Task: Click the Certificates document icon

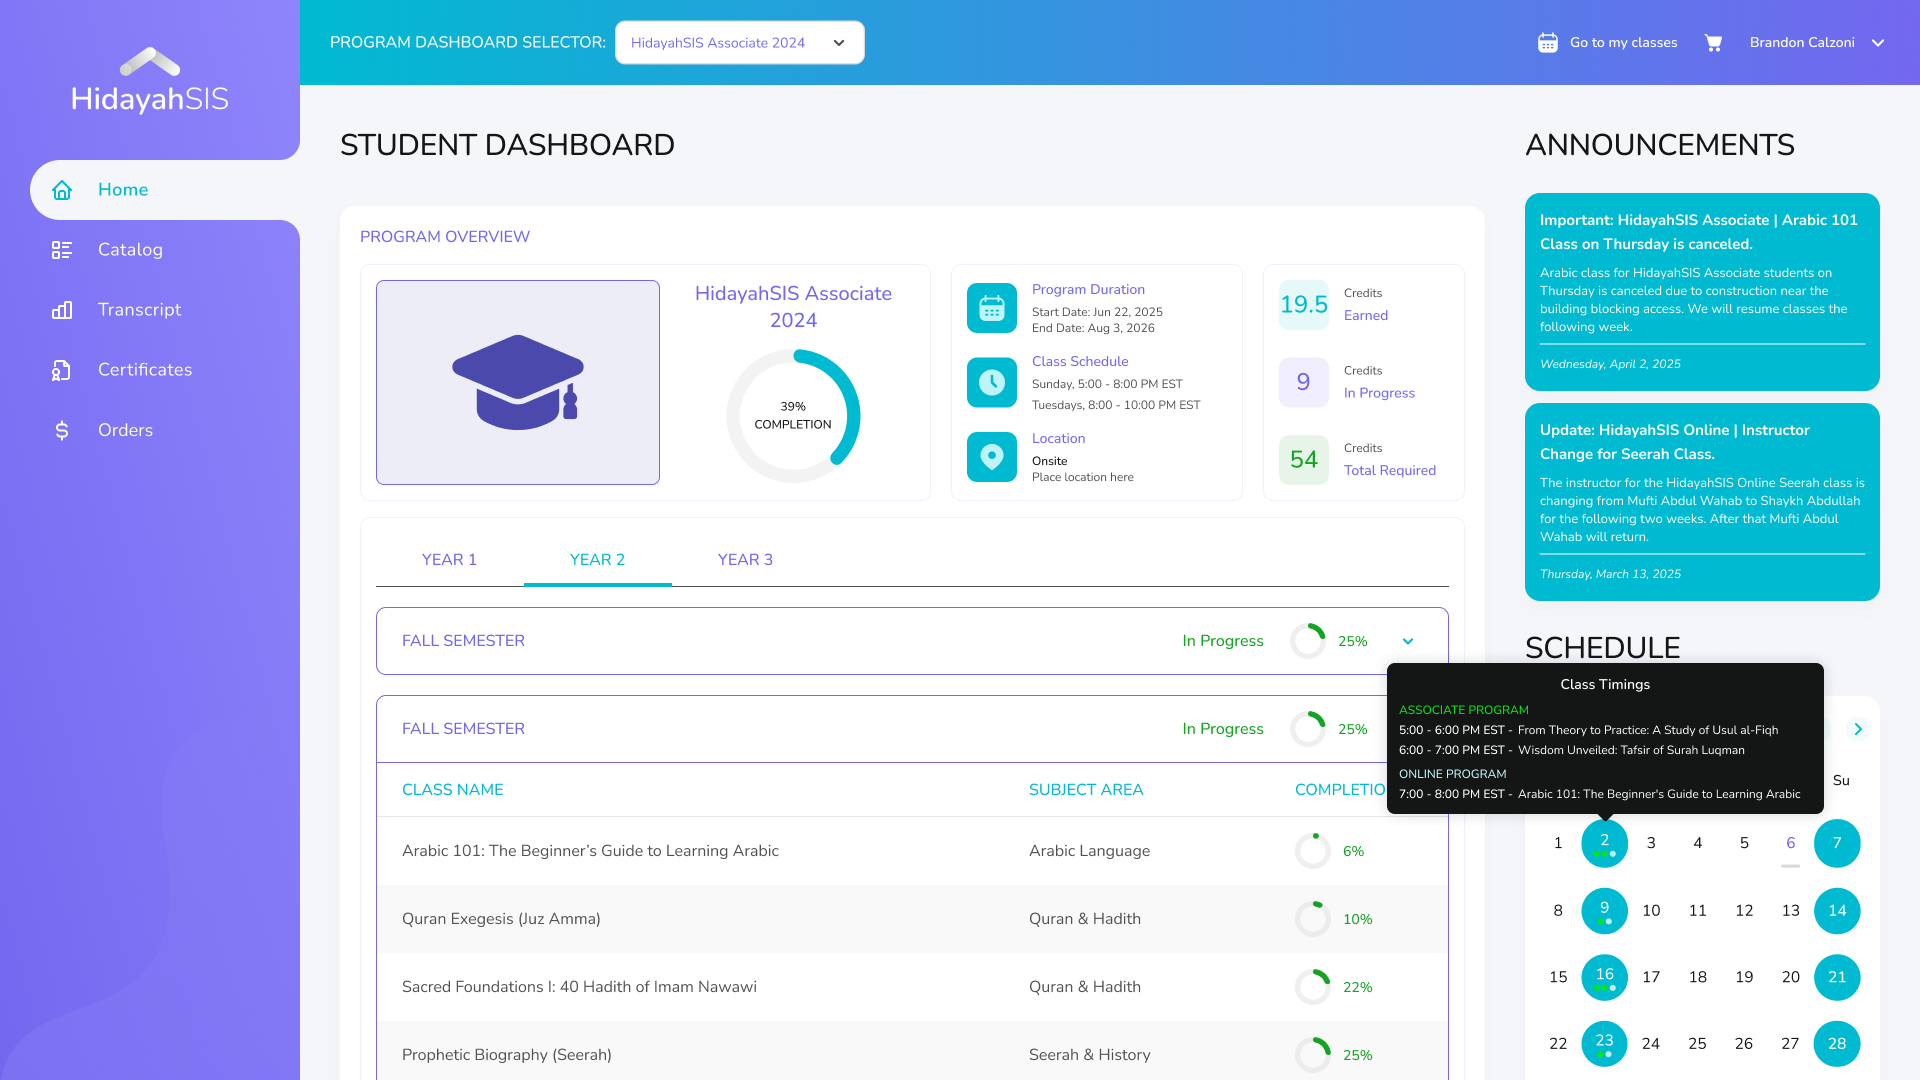Action: pyautogui.click(x=62, y=370)
